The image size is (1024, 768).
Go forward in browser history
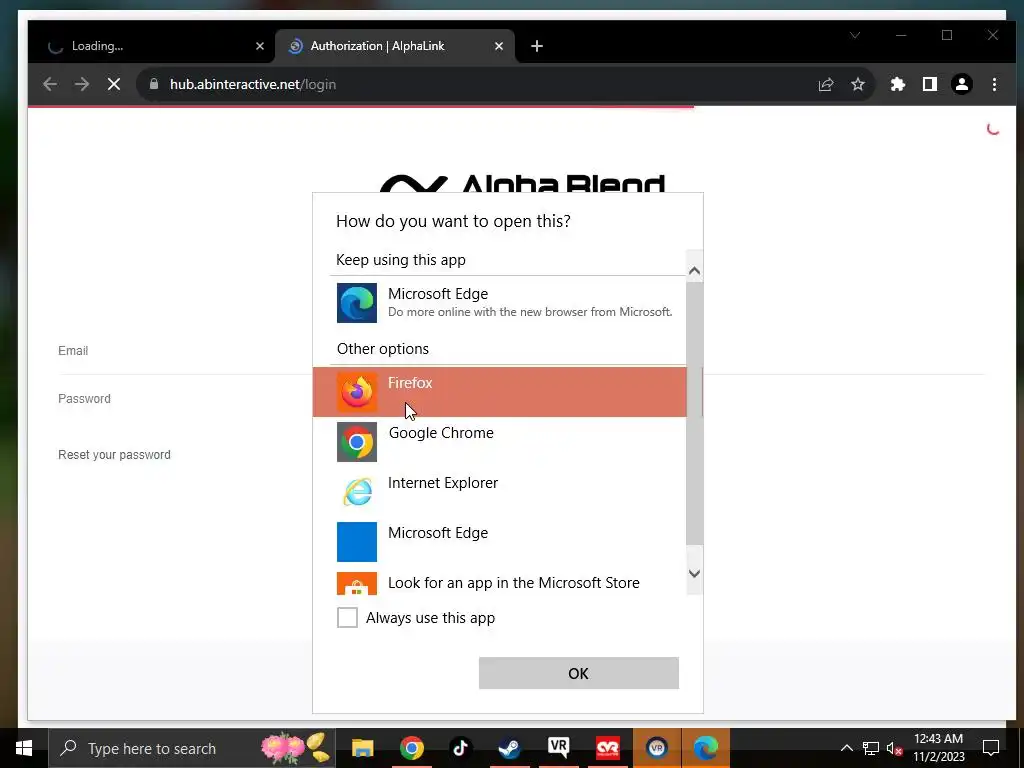point(82,84)
